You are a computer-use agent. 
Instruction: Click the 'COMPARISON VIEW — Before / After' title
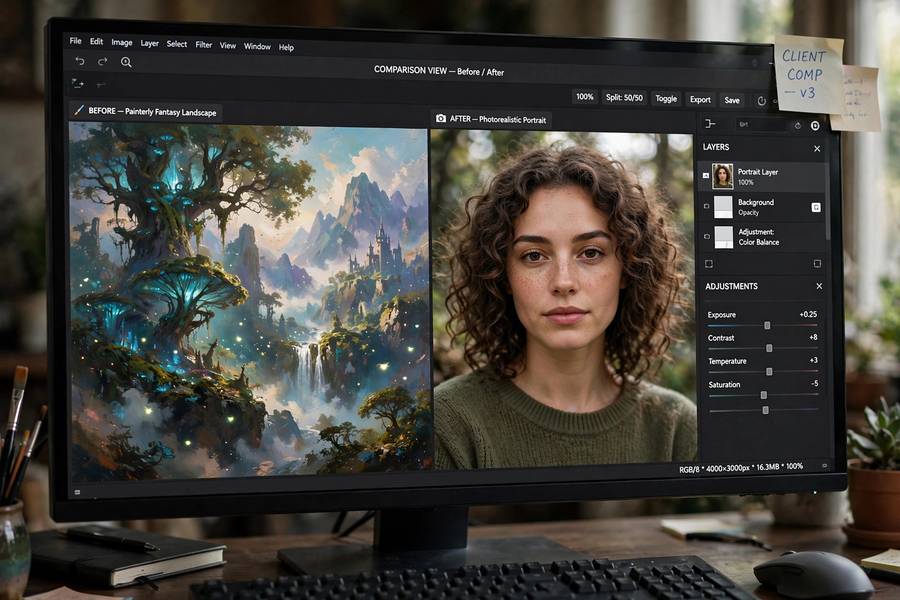[439, 71]
